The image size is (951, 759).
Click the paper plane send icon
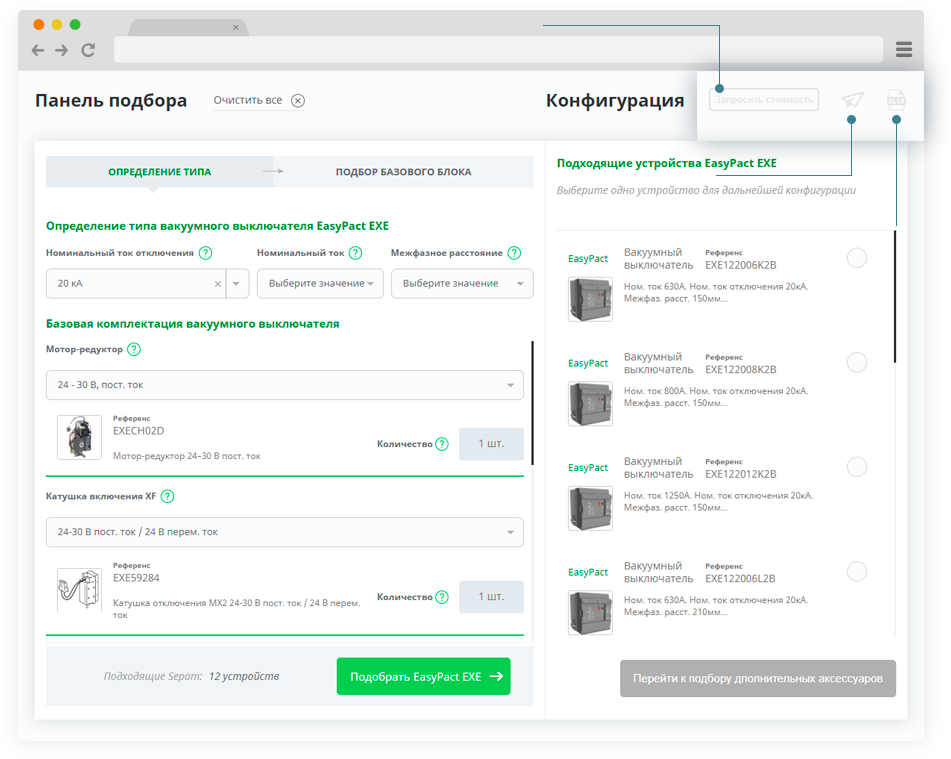[852, 100]
